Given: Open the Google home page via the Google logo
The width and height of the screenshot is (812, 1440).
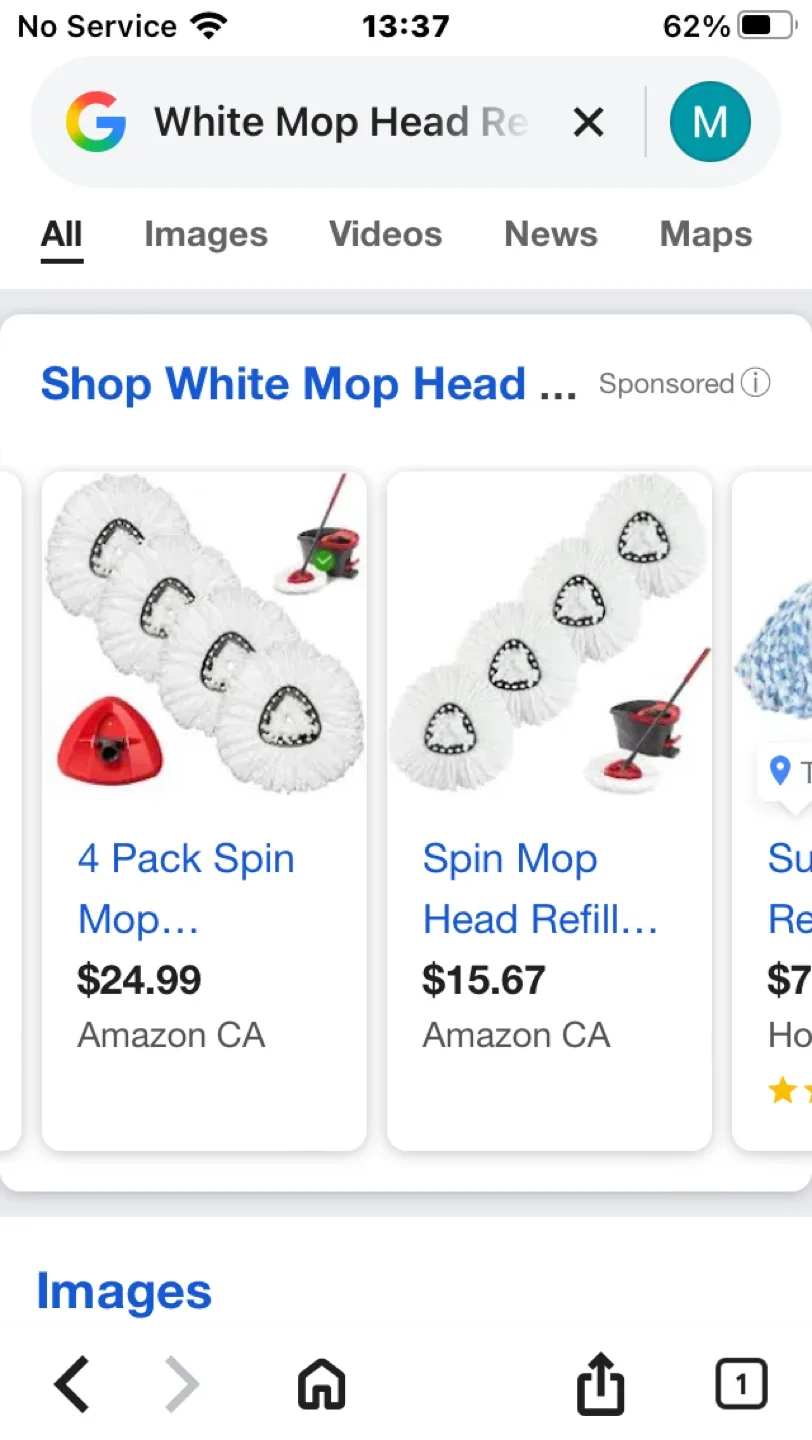Looking at the screenshot, I should coord(95,121).
